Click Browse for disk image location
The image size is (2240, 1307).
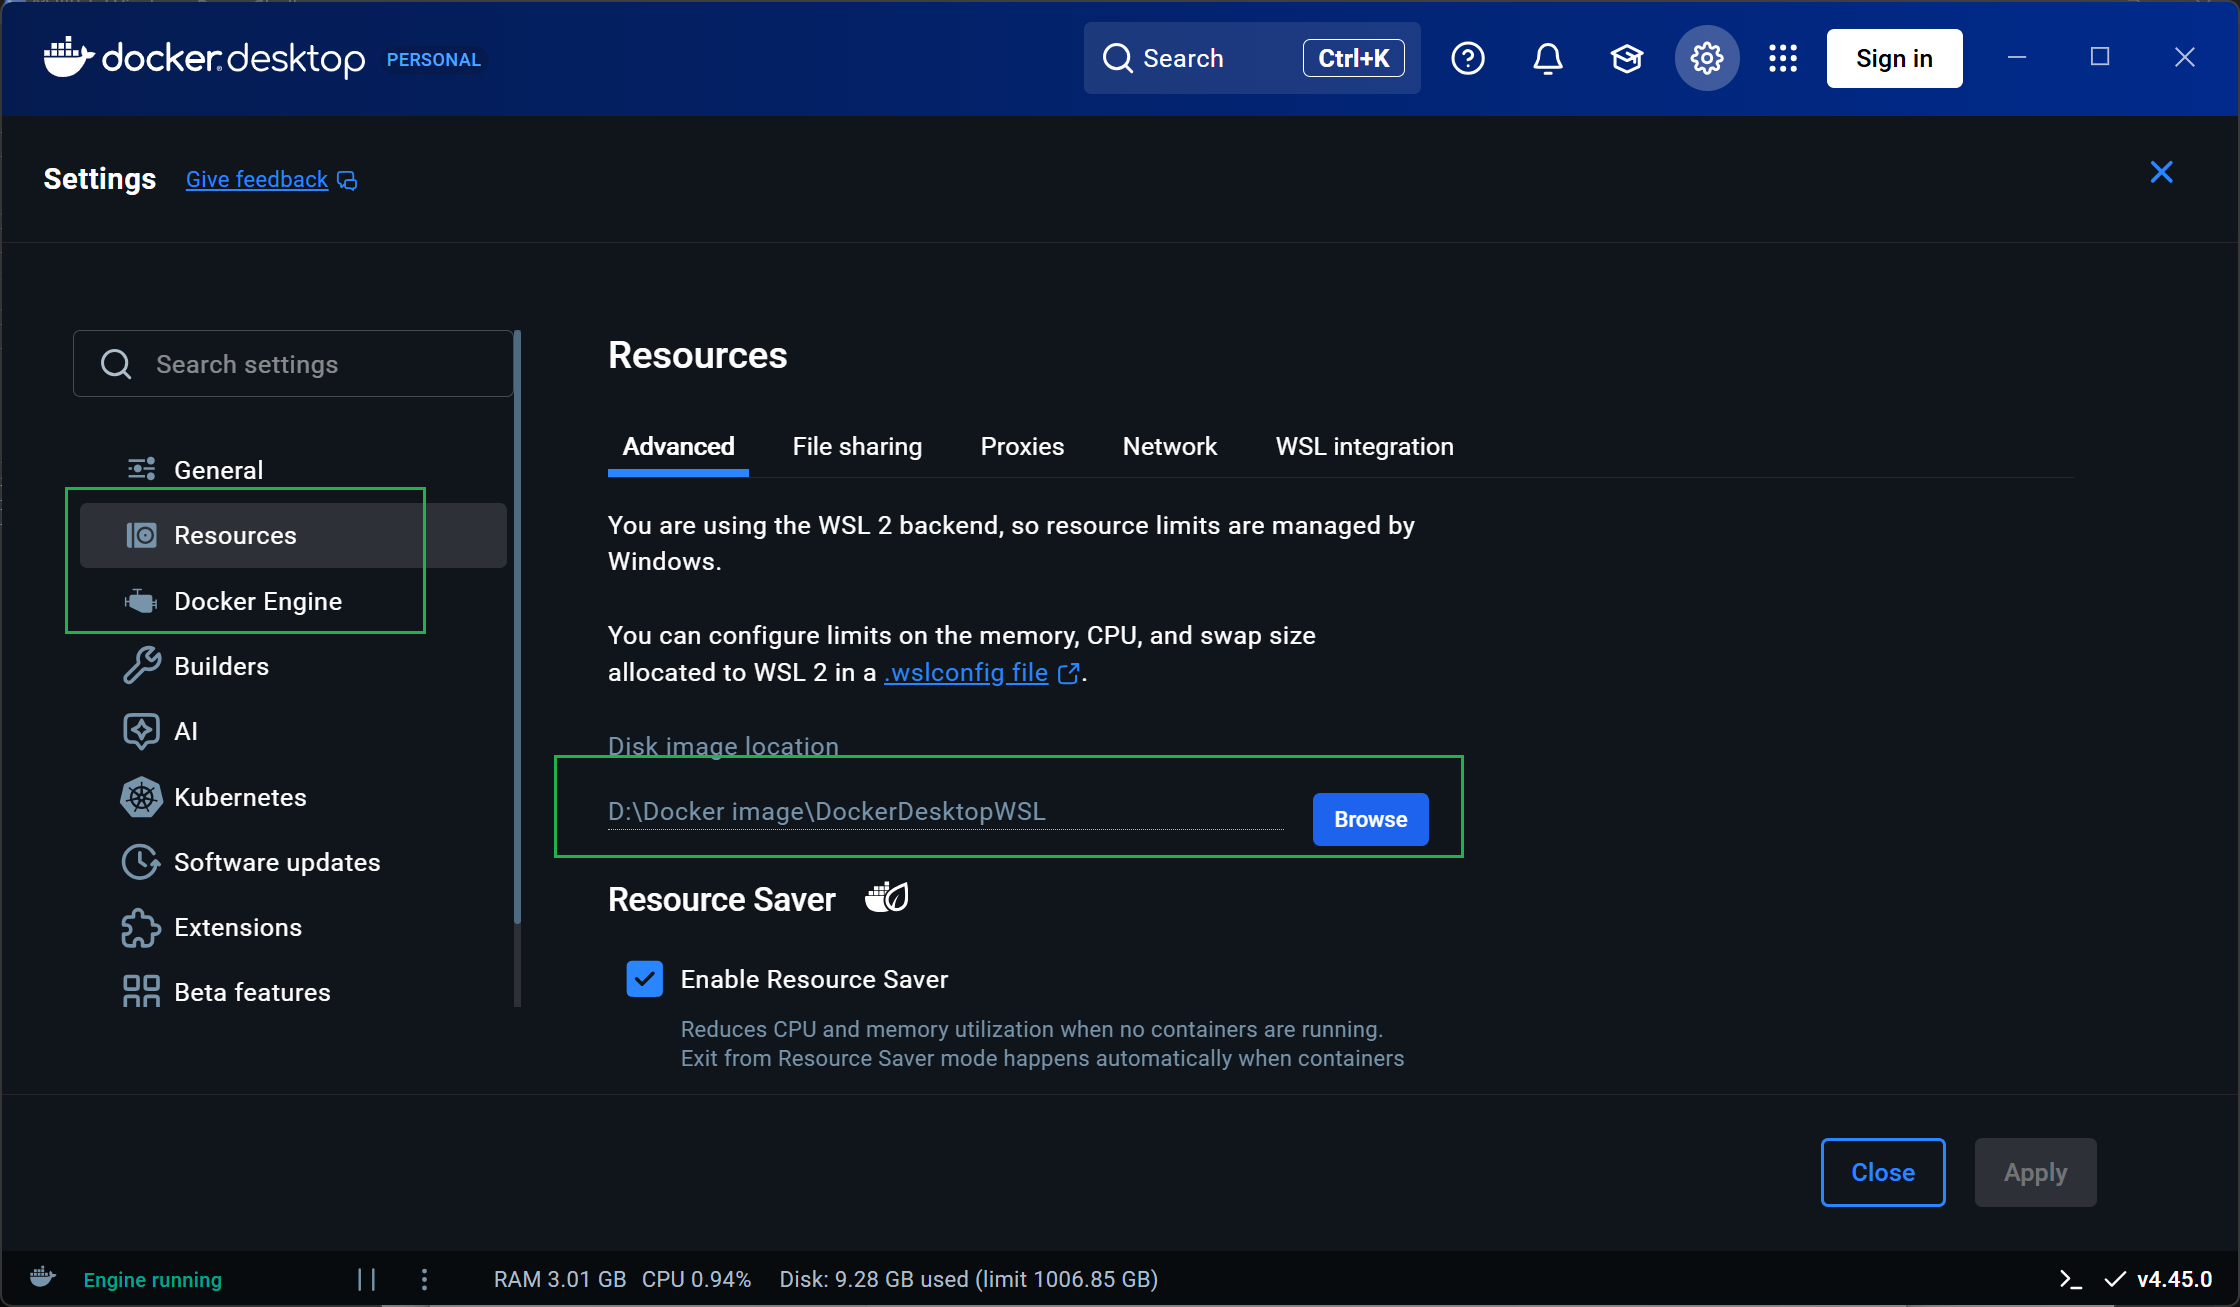pyautogui.click(x=1370, y=819)
